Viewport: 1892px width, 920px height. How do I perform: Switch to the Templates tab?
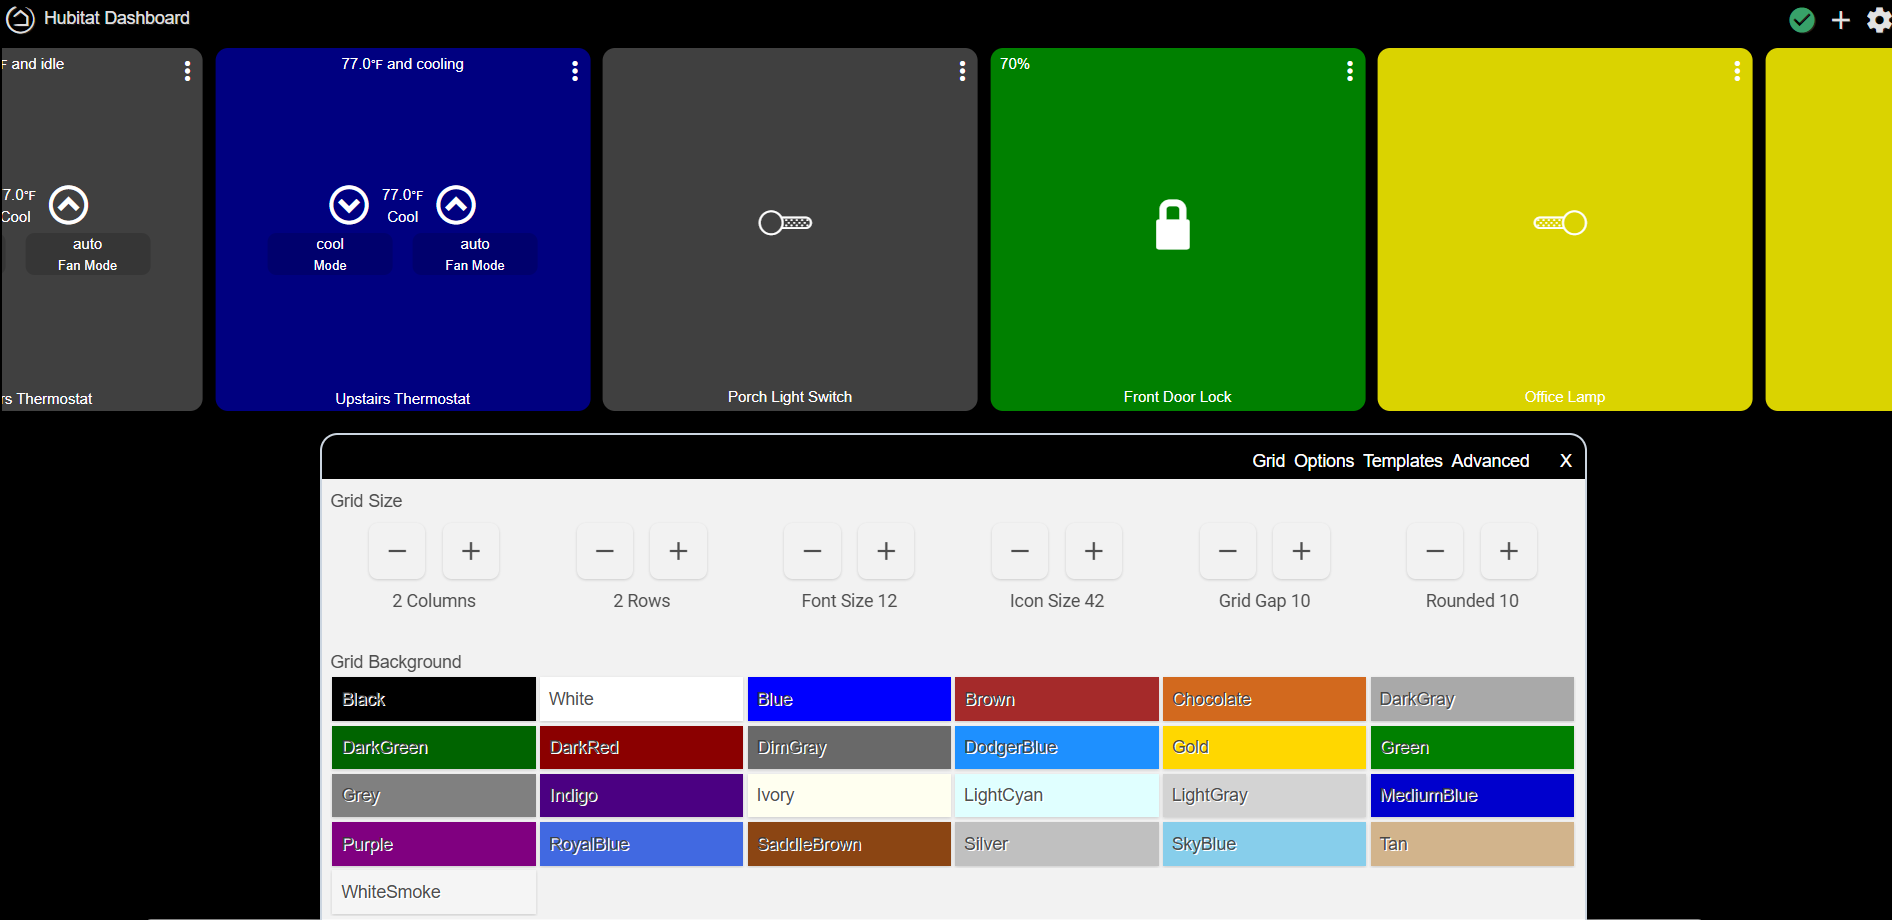(x=1402, y=461)
